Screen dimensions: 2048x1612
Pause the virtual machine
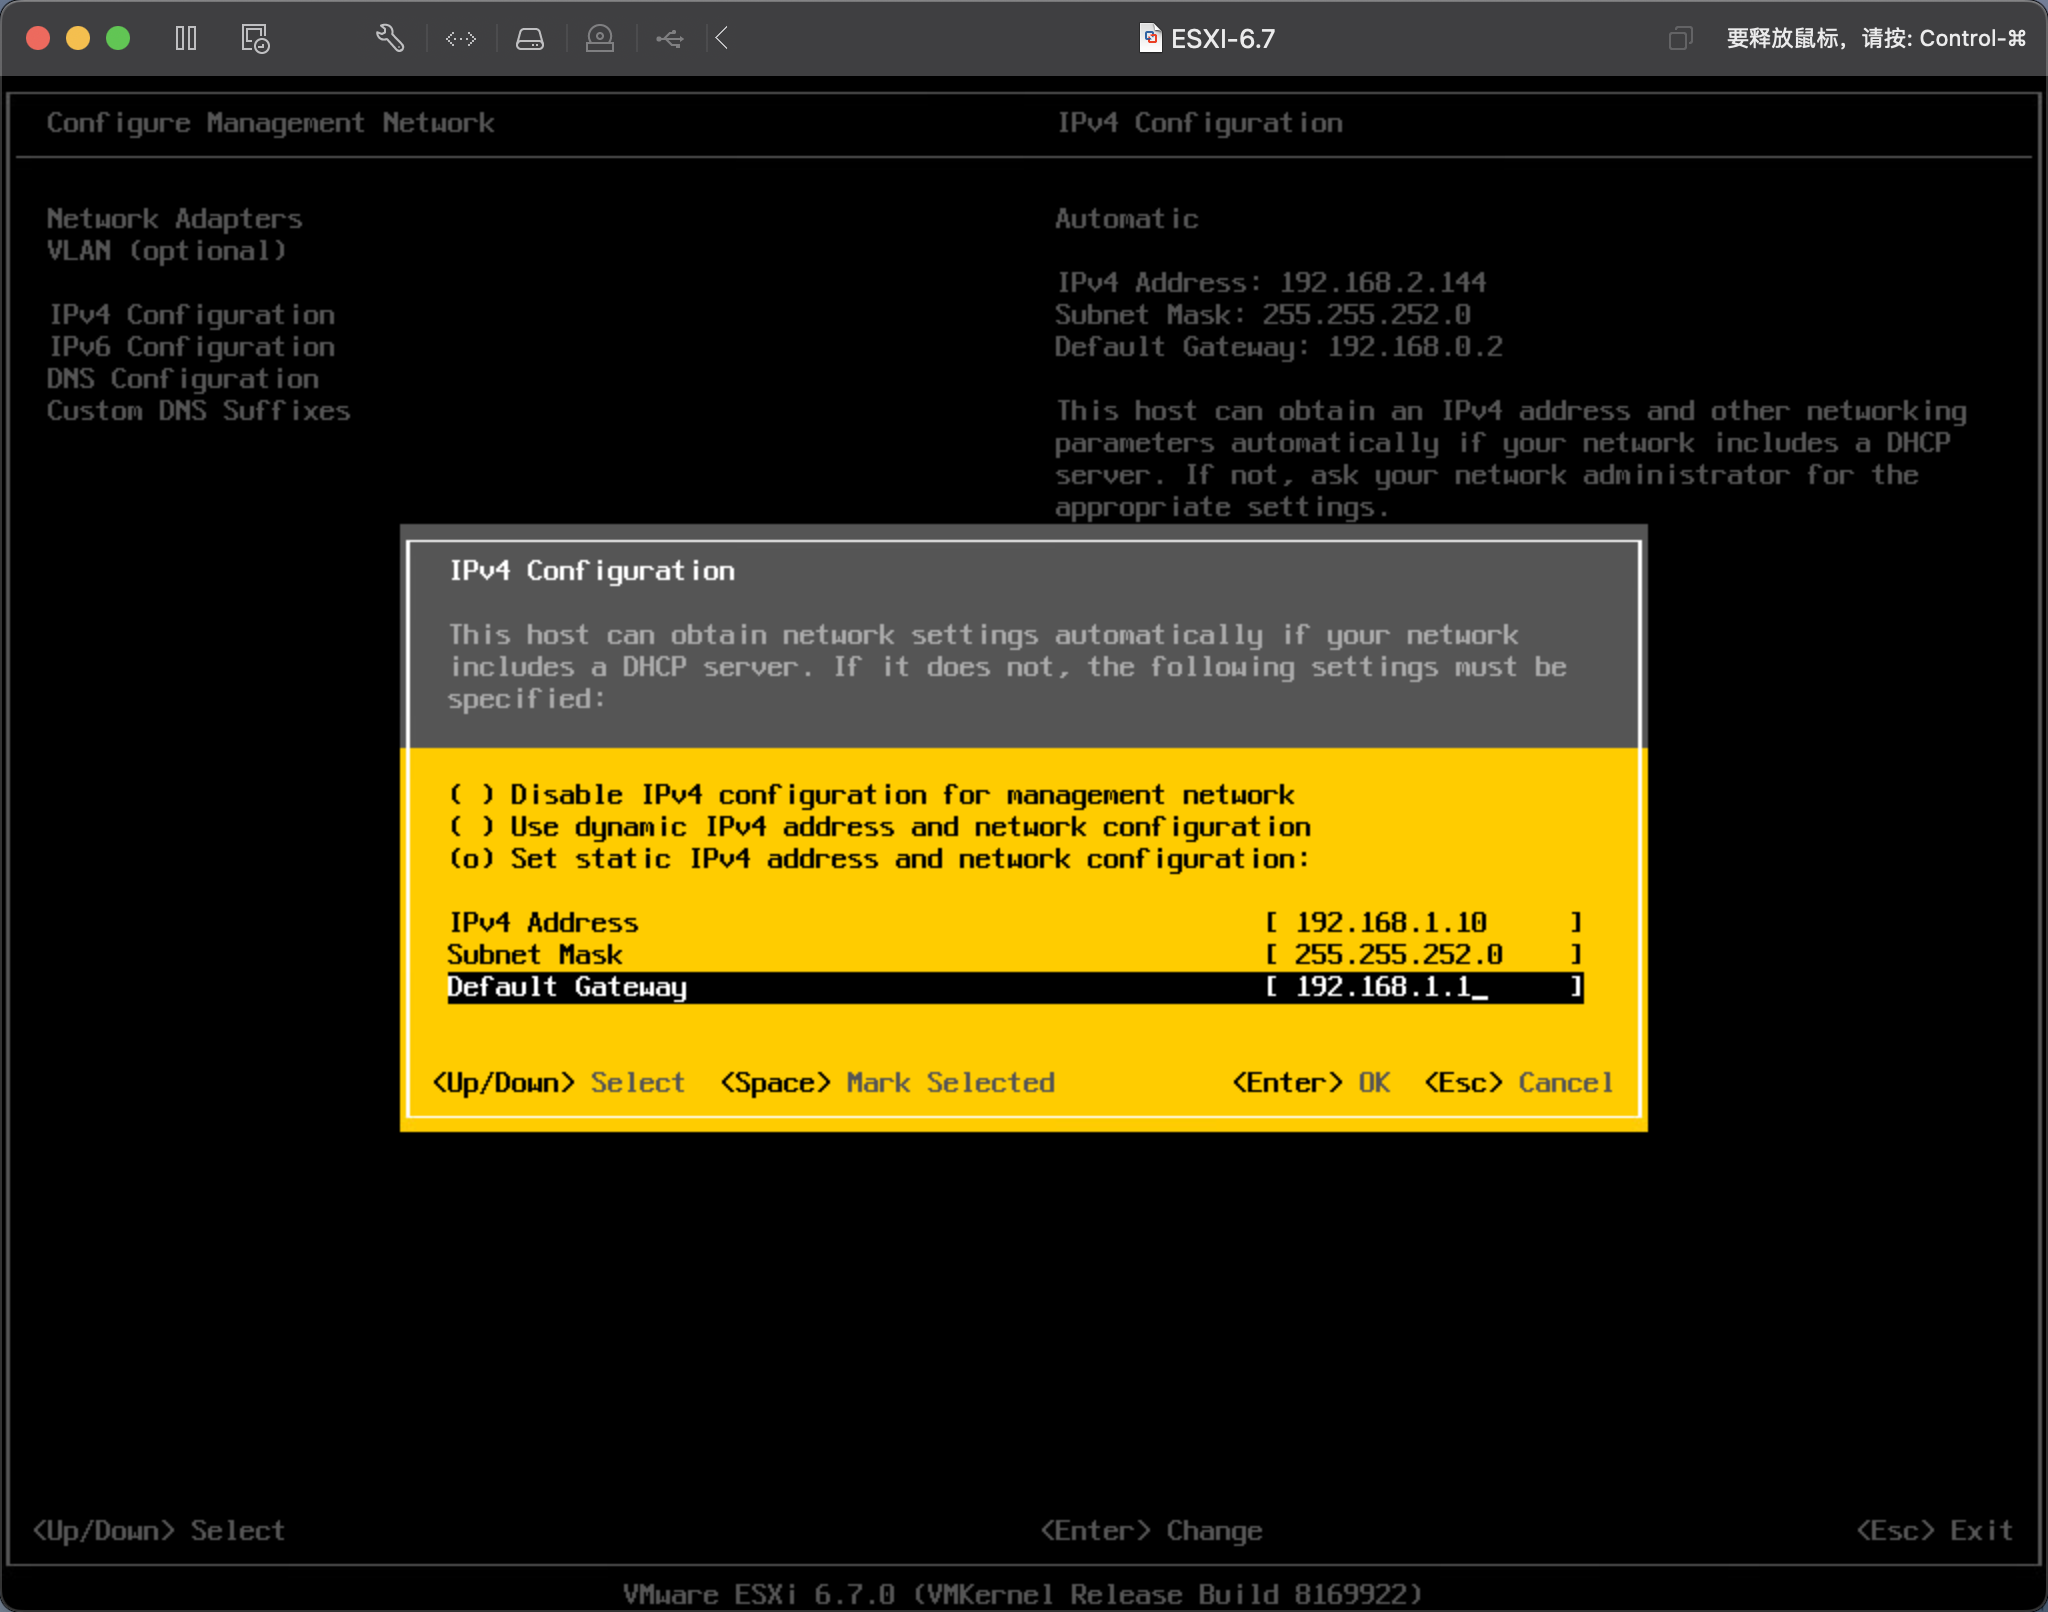186,38
